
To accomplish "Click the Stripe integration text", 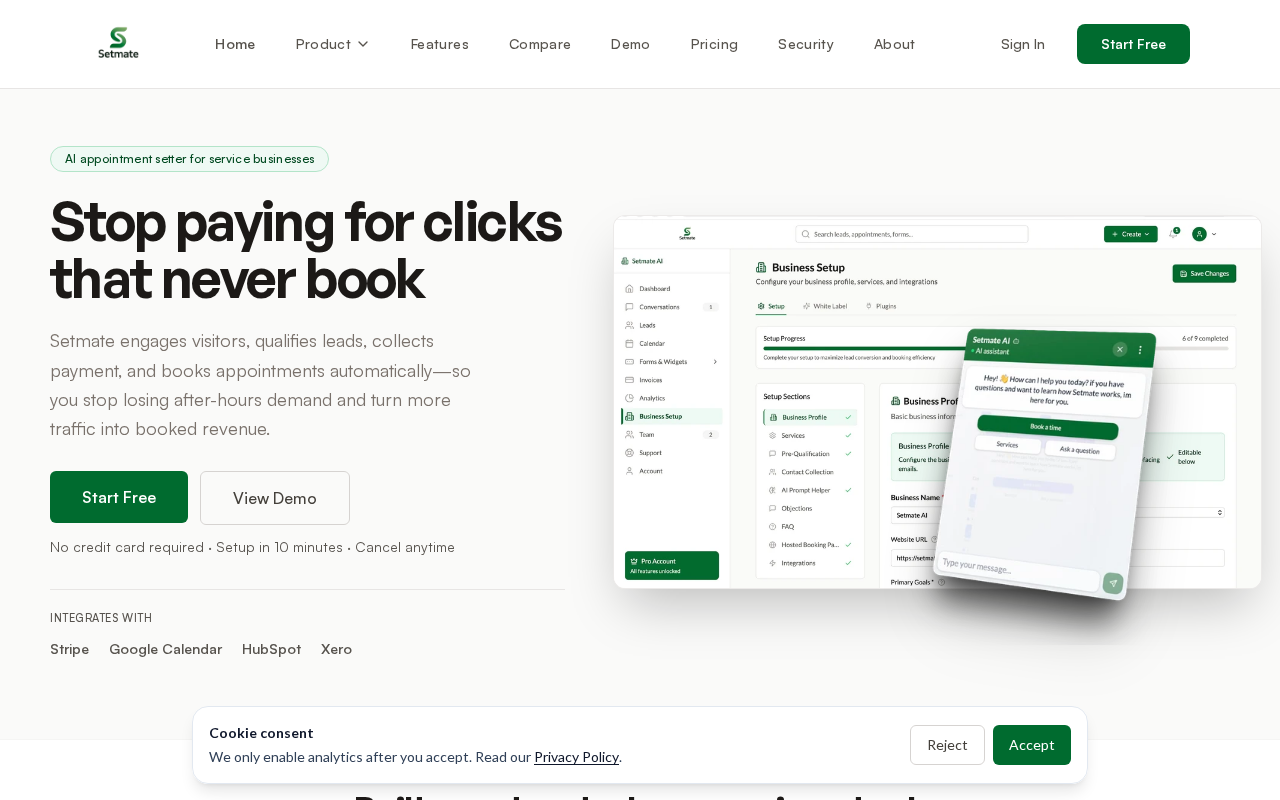I will click(70, 649).
